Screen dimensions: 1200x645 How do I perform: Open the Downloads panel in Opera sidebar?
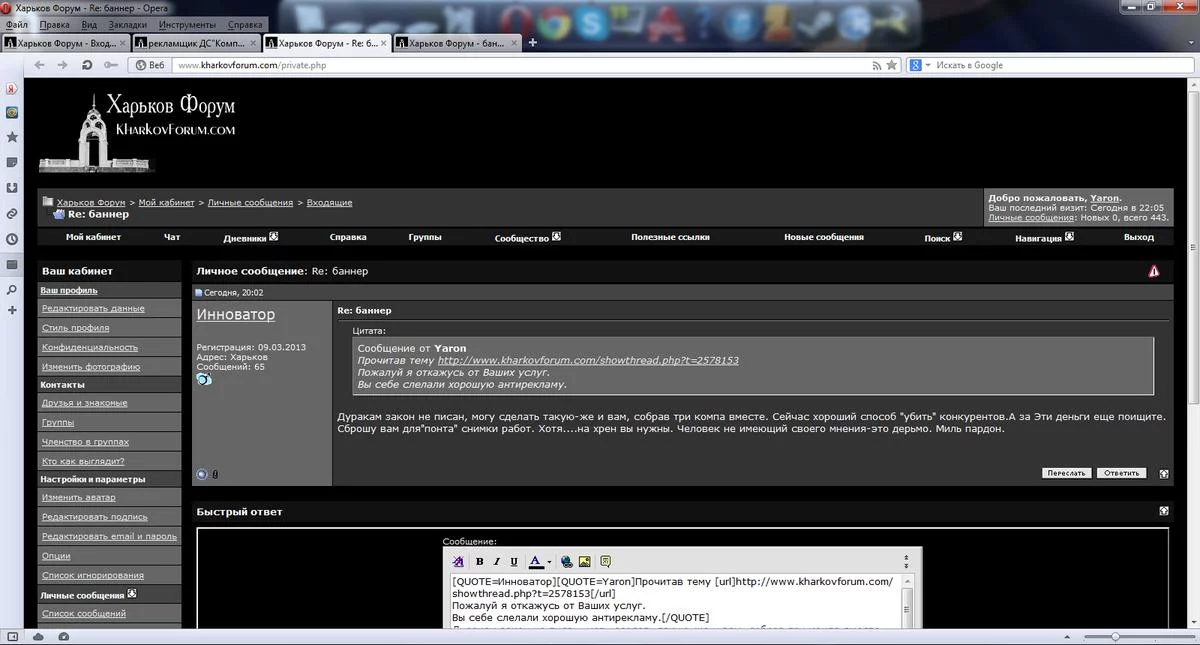click(11, 188)
